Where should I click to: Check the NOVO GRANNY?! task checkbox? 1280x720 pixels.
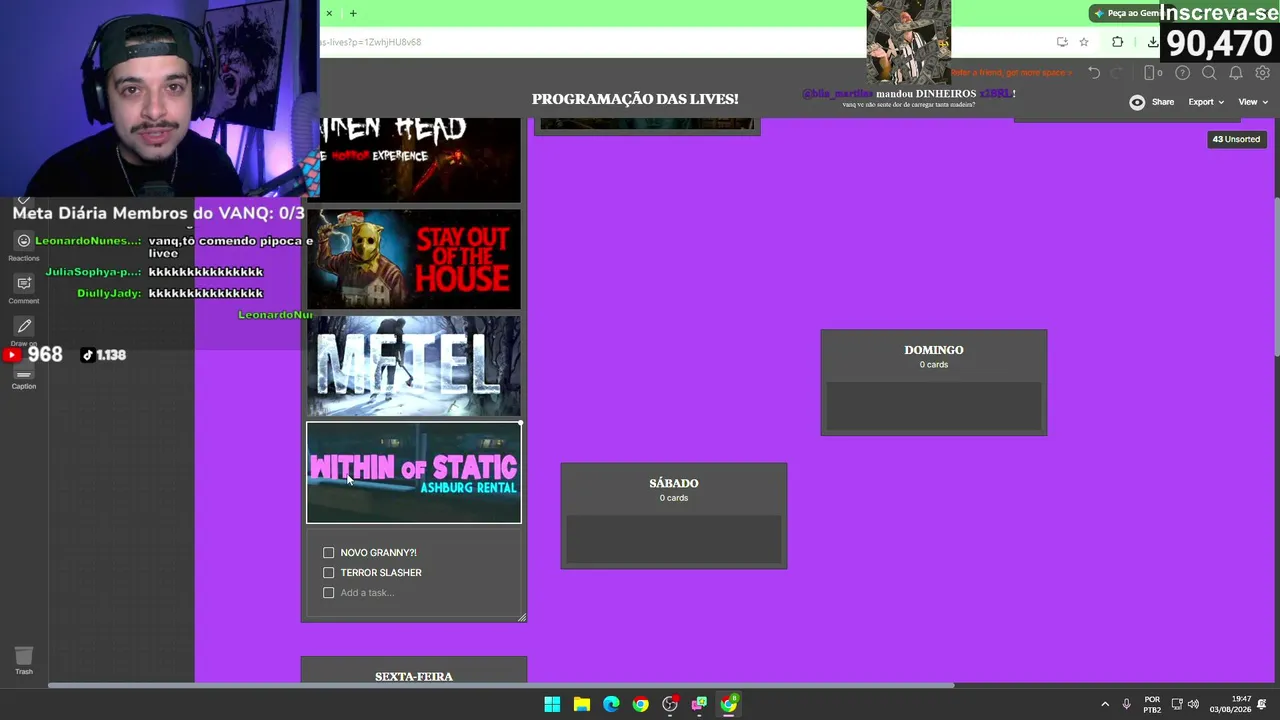[x=329, y=553]
